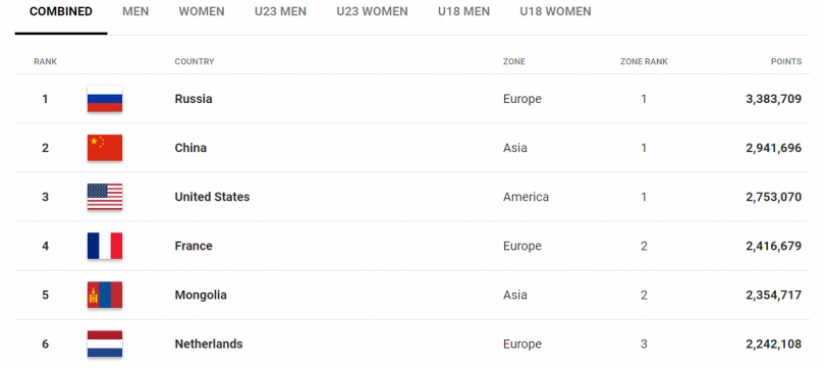The image size is (825, 368).
Task: Select the U18 WOMEN tab
Action: [x=555, y=12]
